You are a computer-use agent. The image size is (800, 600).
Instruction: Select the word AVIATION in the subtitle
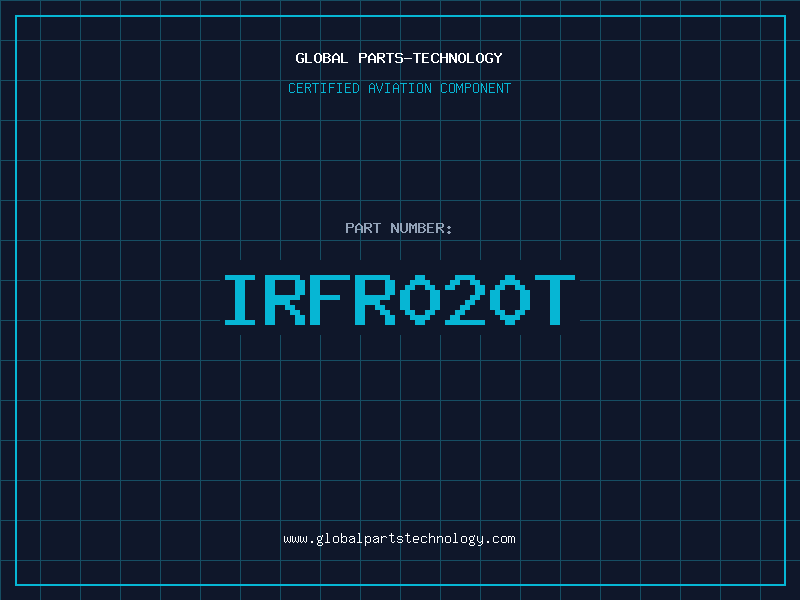[x=399, y=88]
